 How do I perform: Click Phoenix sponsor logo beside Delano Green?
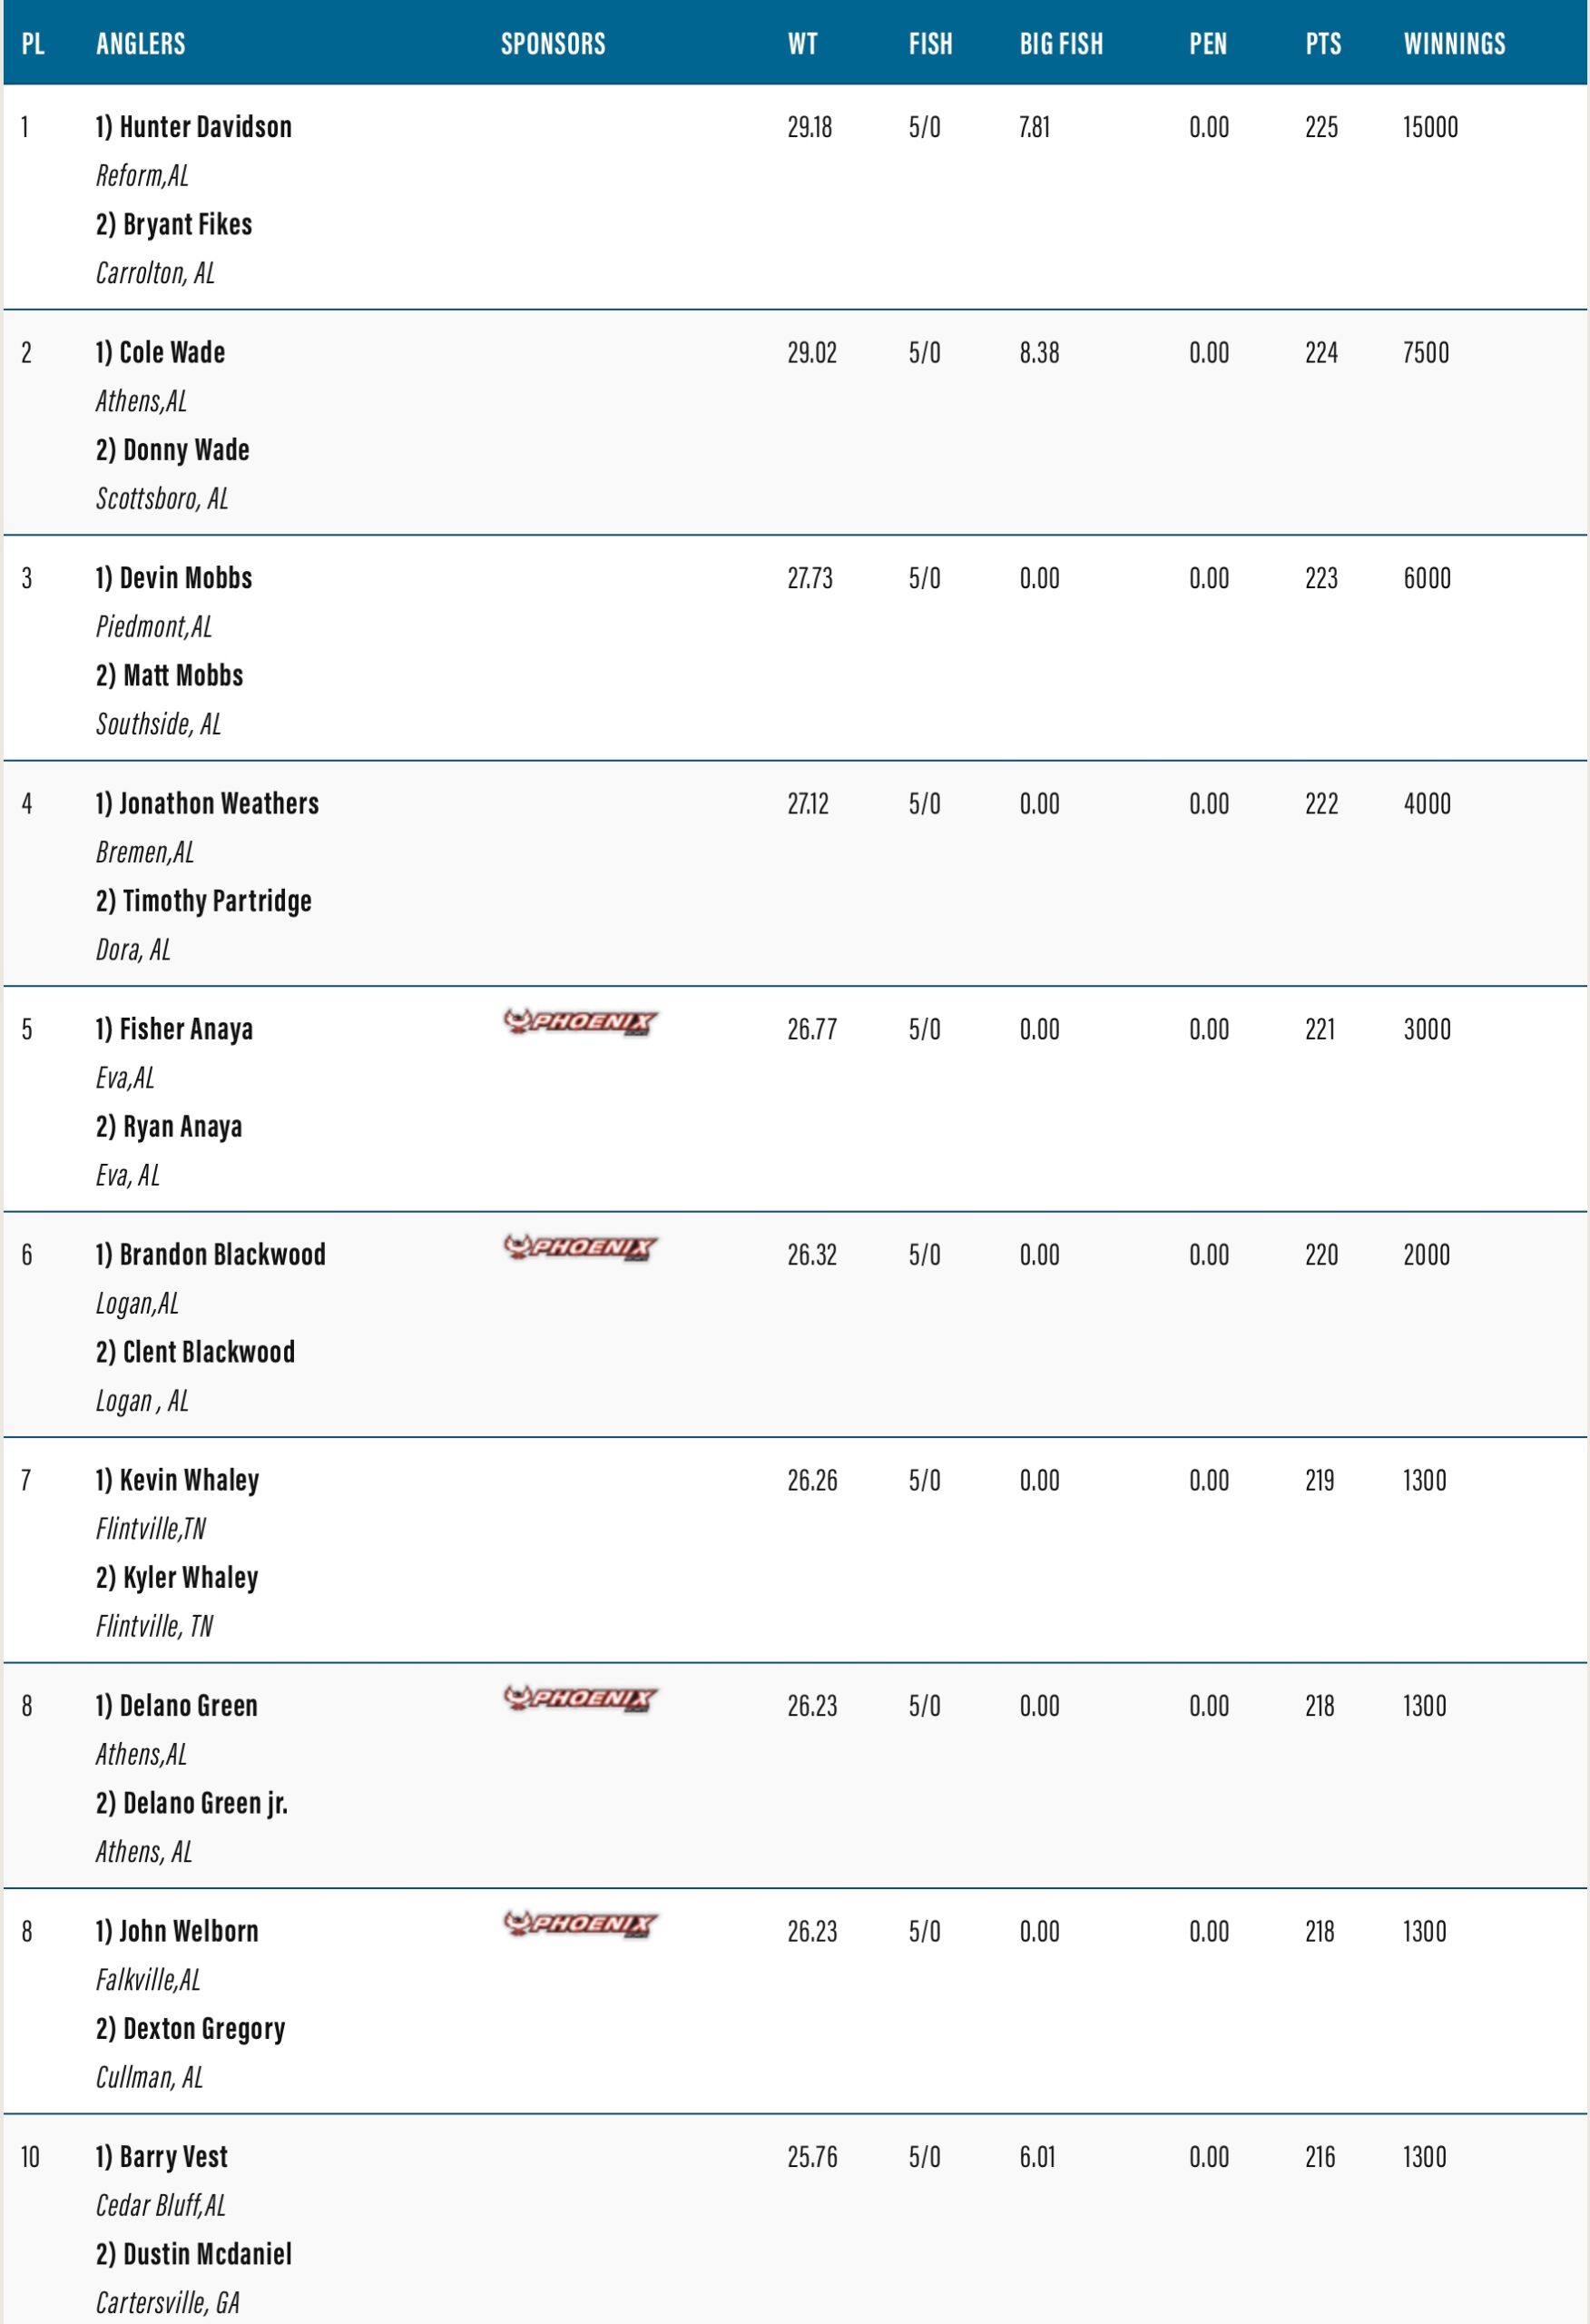(x=580, y=1698)
